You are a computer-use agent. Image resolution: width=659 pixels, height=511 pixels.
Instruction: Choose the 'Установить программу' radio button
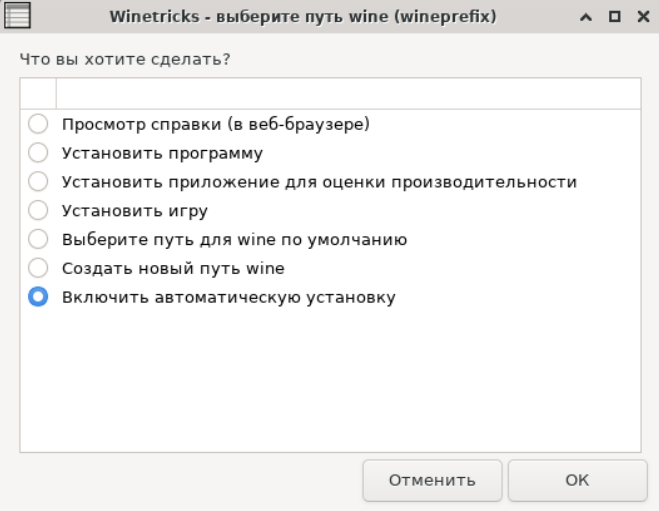coord(38,154)
